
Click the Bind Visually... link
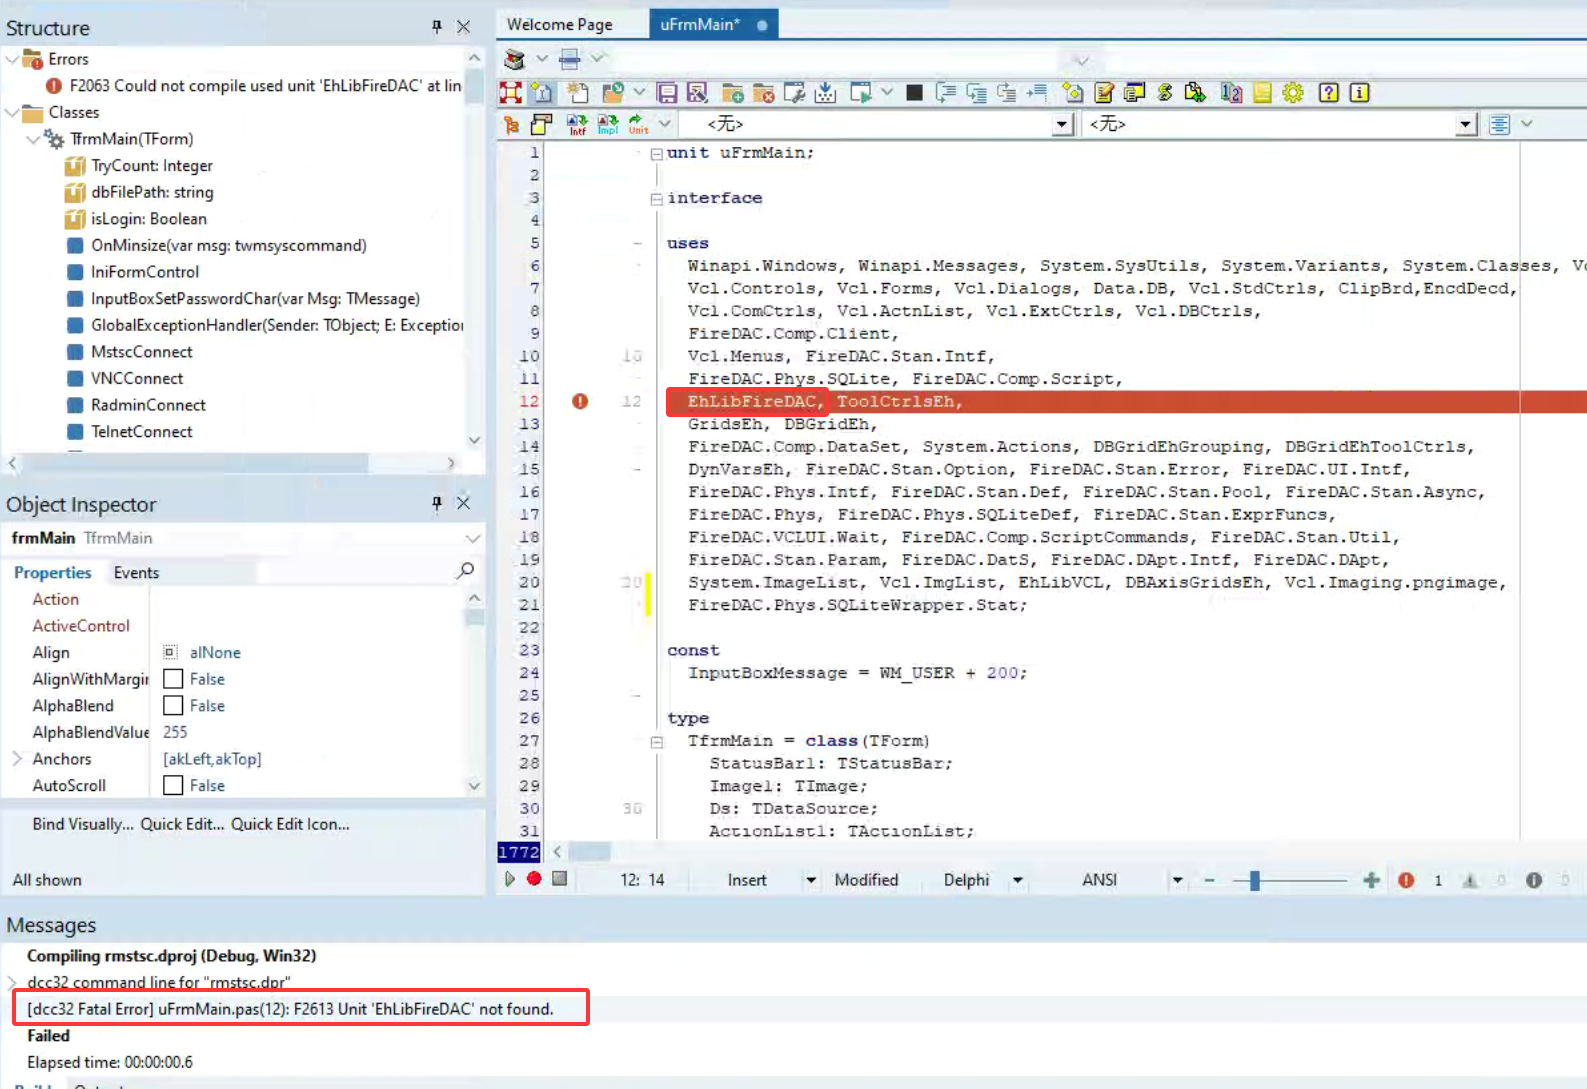(83, 824)
